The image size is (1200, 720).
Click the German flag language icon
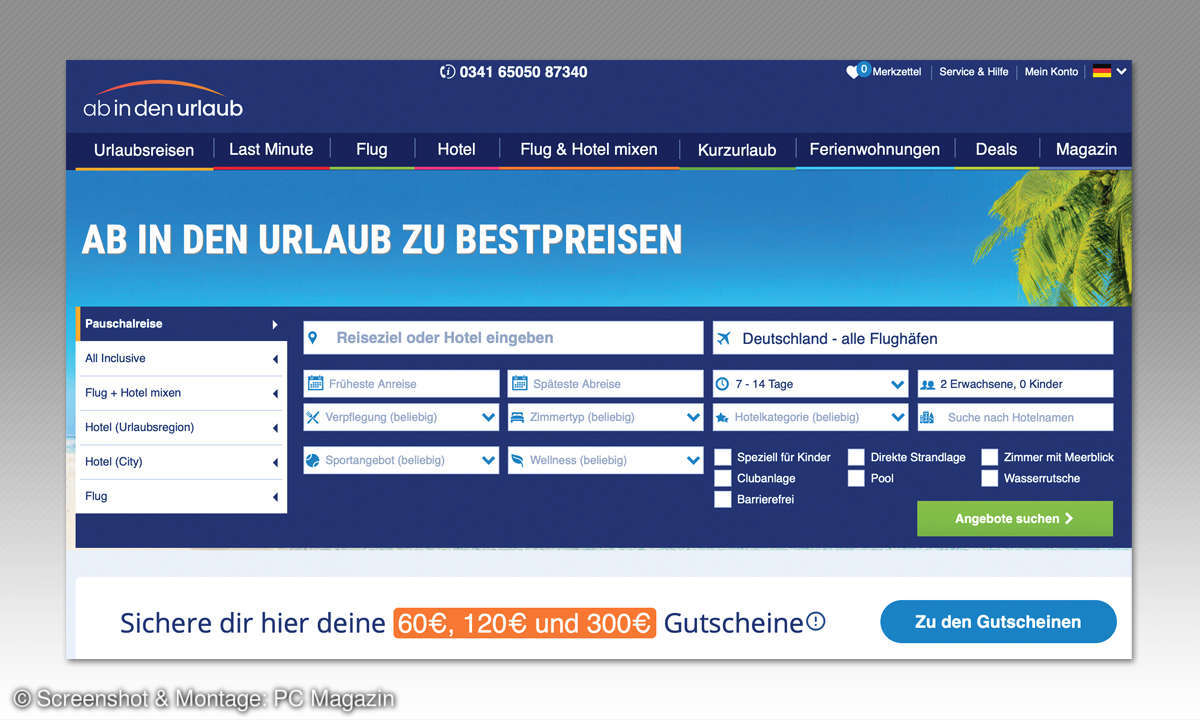[x=1102, y=71]
